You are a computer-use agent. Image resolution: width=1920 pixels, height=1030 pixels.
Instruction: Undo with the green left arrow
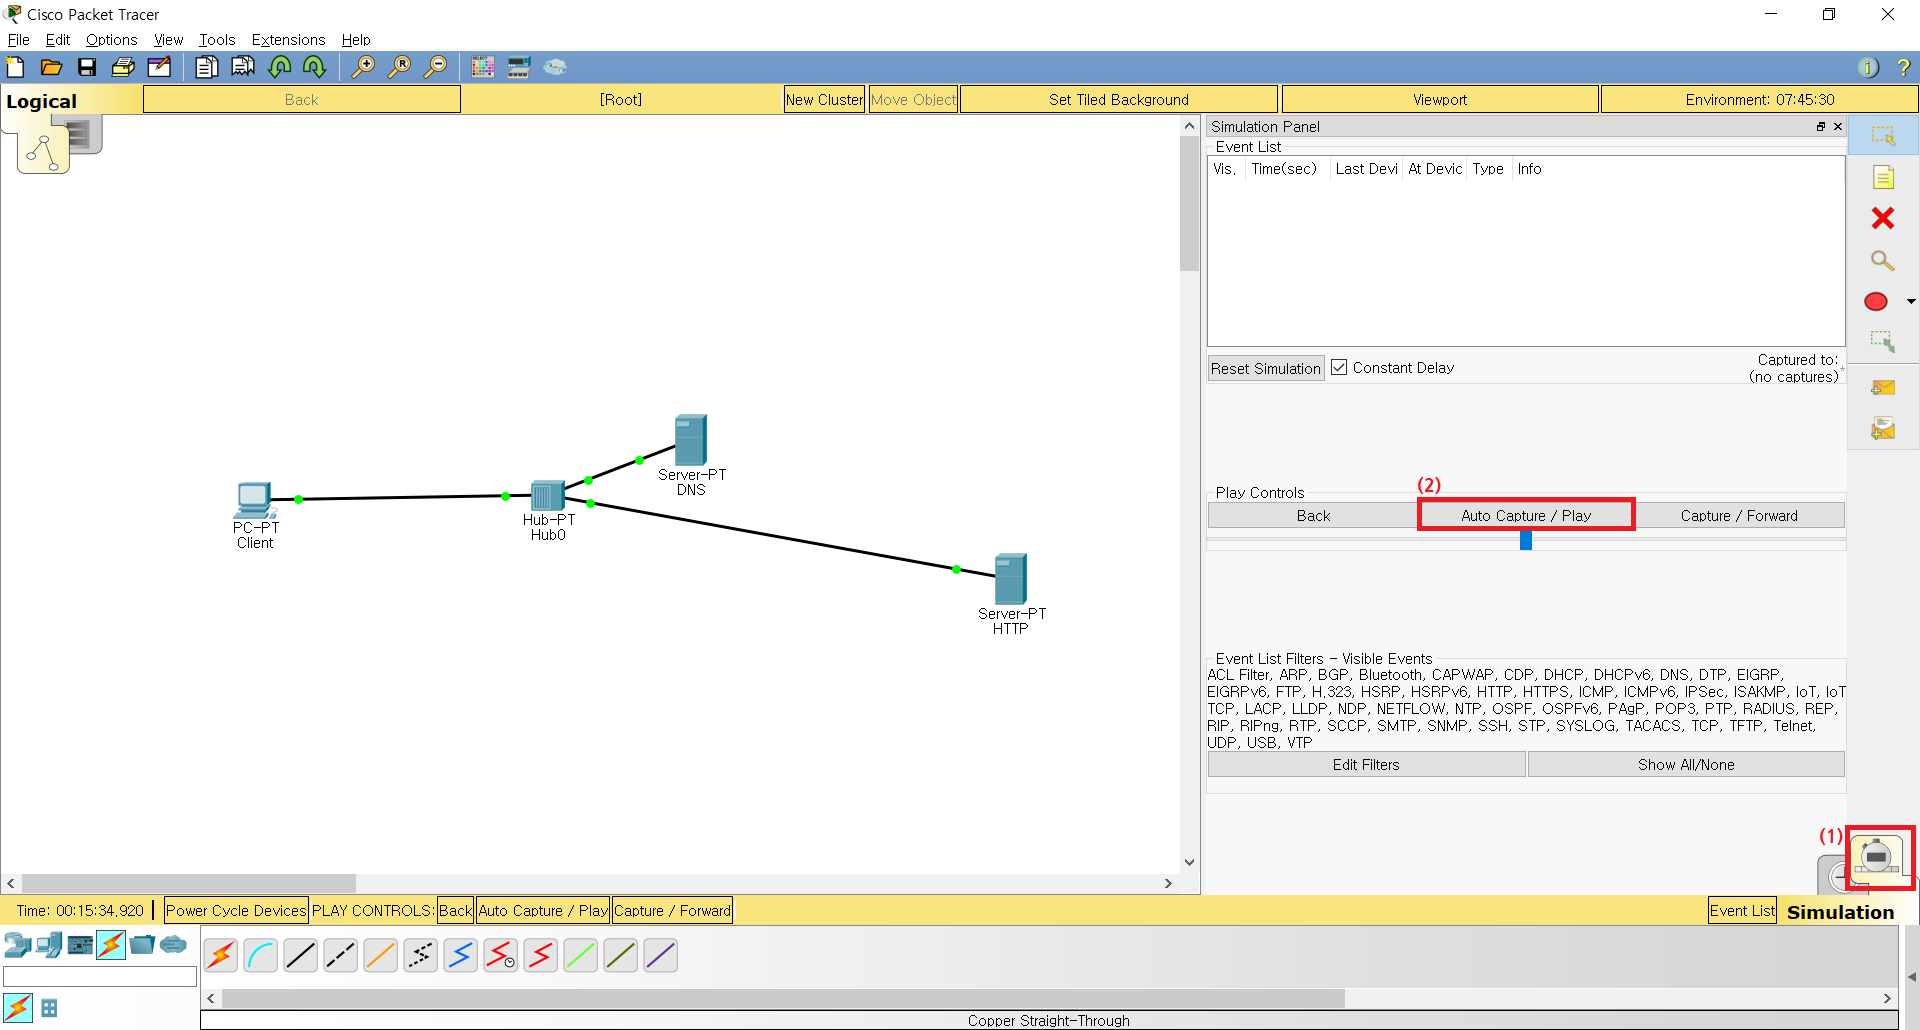coord(280,67)
